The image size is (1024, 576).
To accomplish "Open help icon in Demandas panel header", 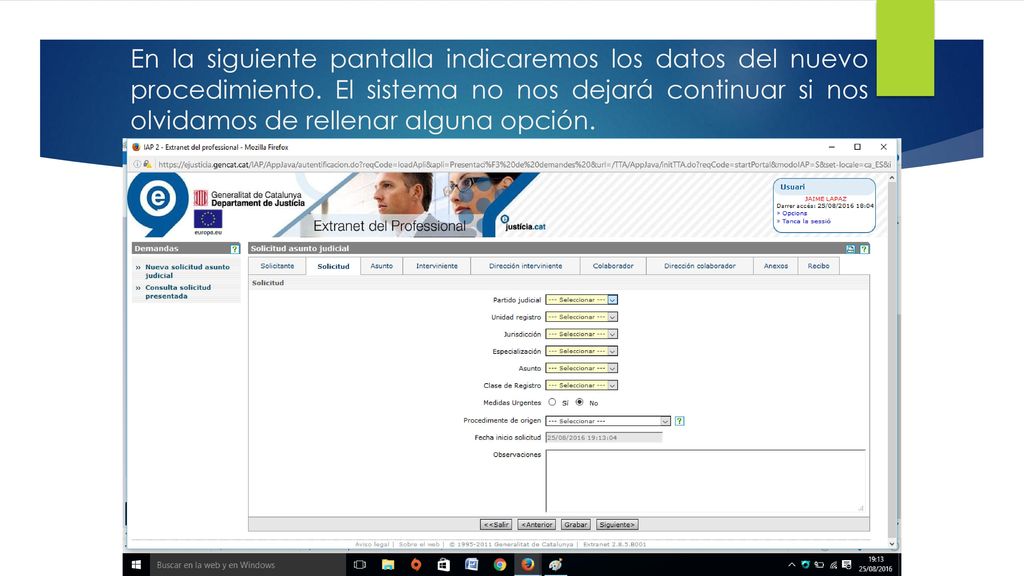I will click(x=234, y=249).
